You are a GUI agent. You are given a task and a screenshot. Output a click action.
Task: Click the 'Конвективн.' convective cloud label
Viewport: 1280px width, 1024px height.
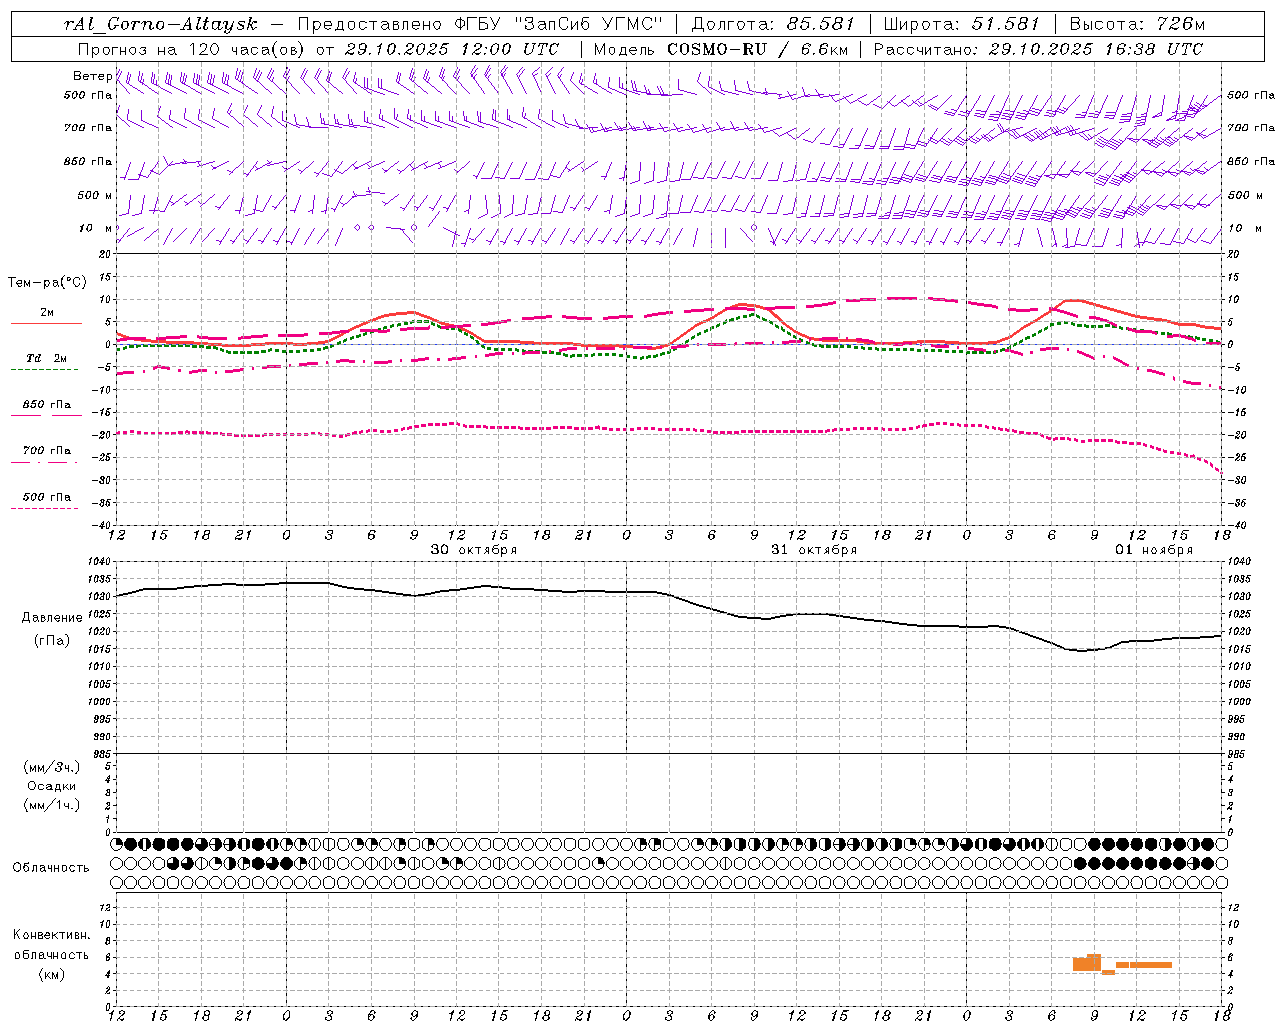coord(52,935)
